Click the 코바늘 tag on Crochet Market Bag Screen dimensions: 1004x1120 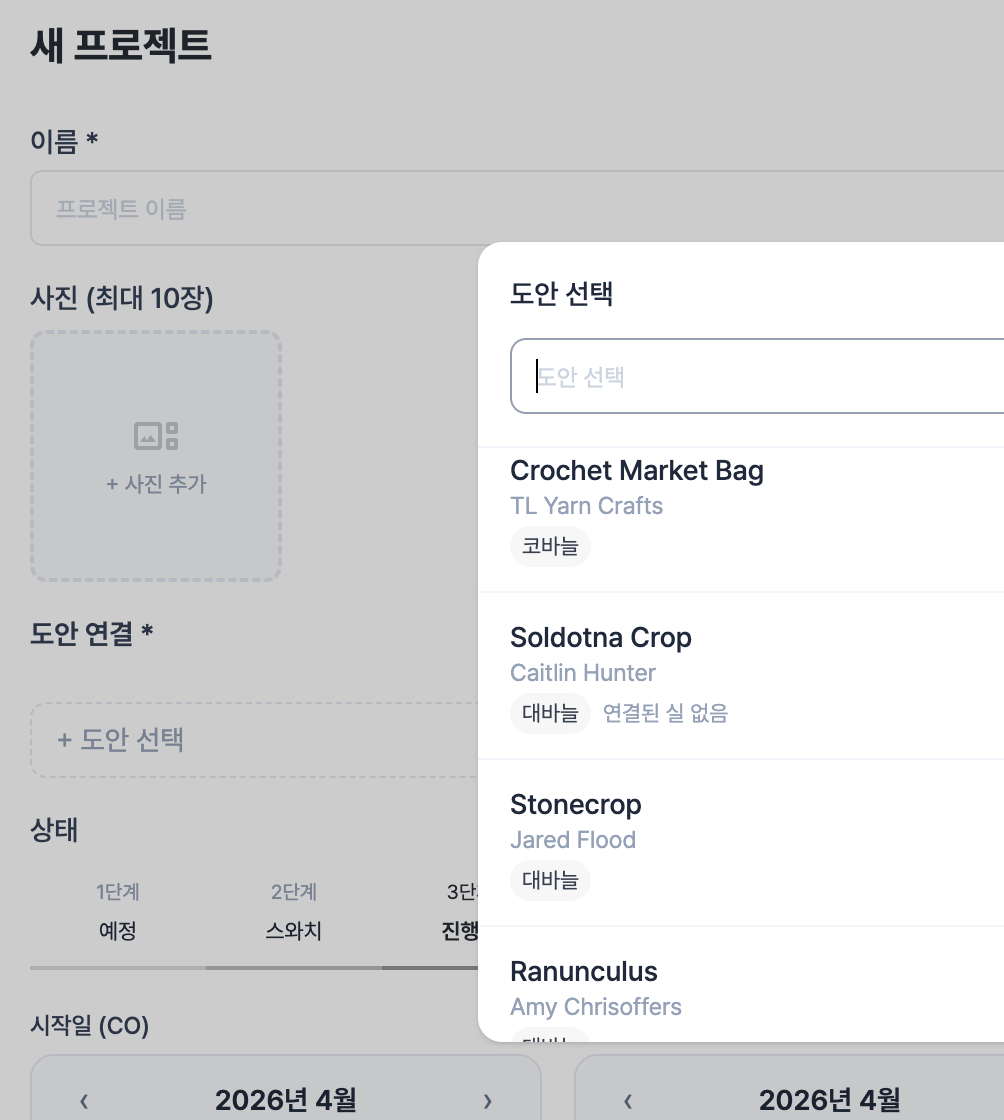click(x=550, y=548)
